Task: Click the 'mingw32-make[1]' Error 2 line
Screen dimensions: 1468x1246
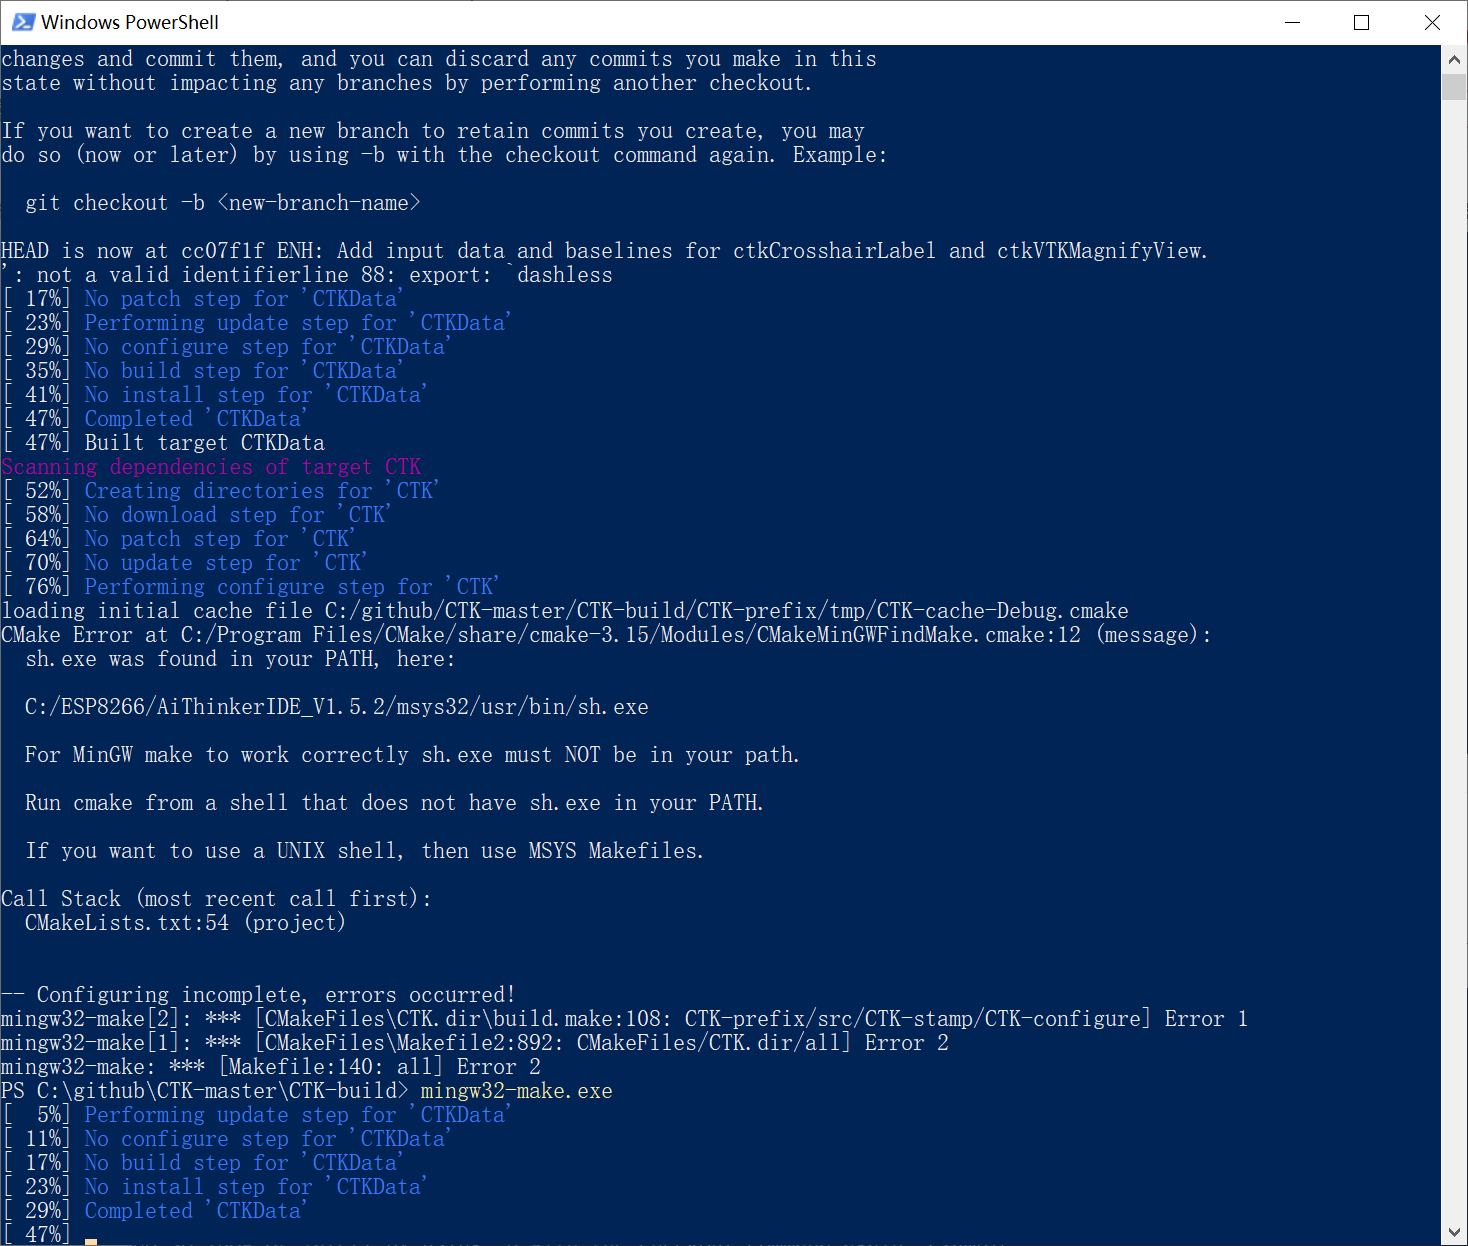Action: point(475,1043)
